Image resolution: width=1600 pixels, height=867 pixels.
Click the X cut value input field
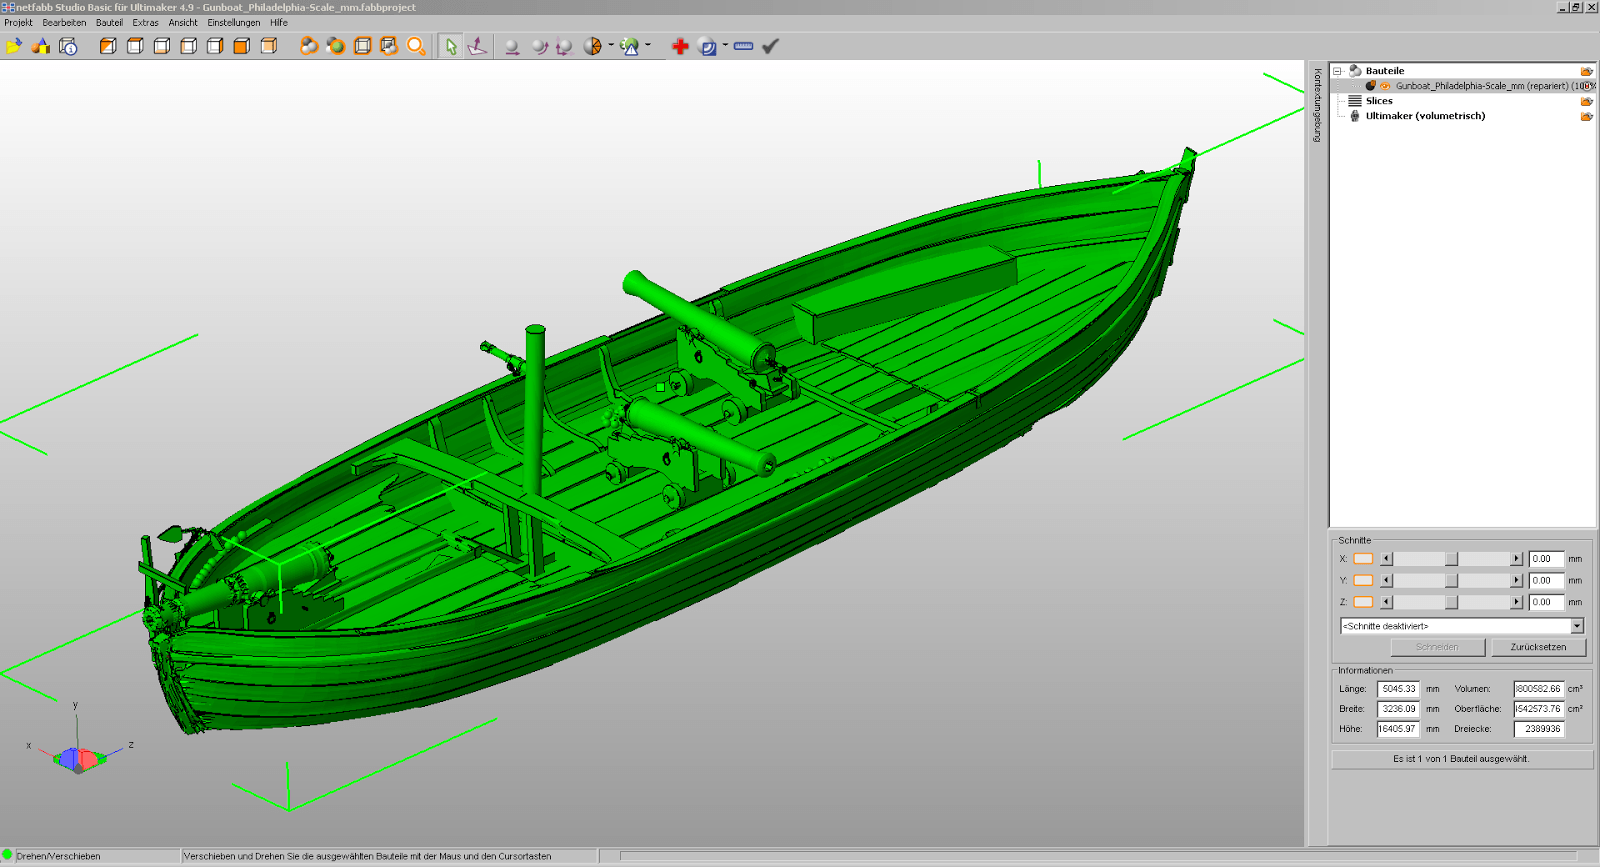coord(1545,559)
